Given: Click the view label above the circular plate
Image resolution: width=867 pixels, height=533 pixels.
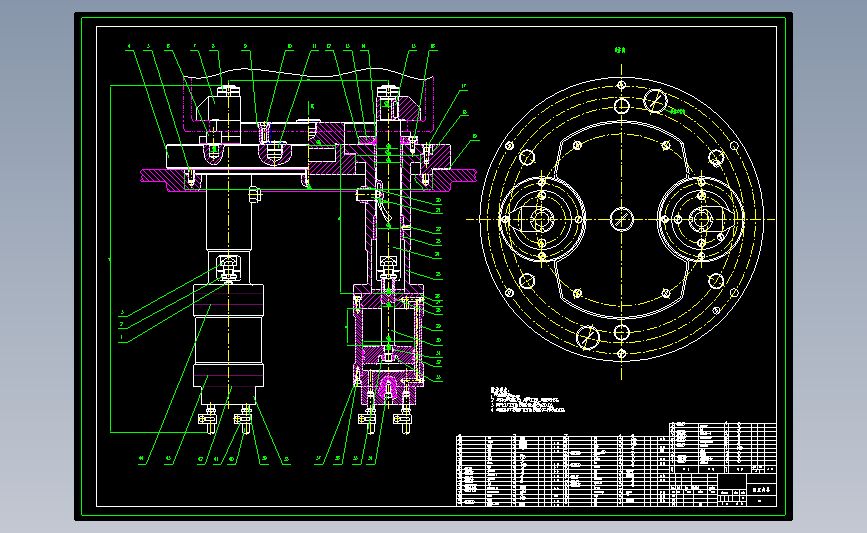Looking at the screenshot, I should click(x=620, y=50).
